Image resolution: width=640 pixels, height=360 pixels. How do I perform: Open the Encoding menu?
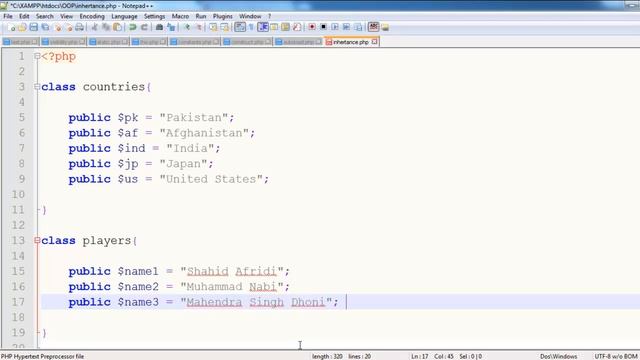[x=92, y=16]
